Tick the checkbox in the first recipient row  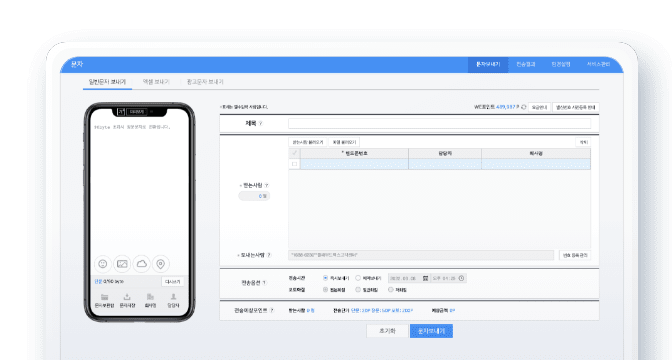pos(294,164)
